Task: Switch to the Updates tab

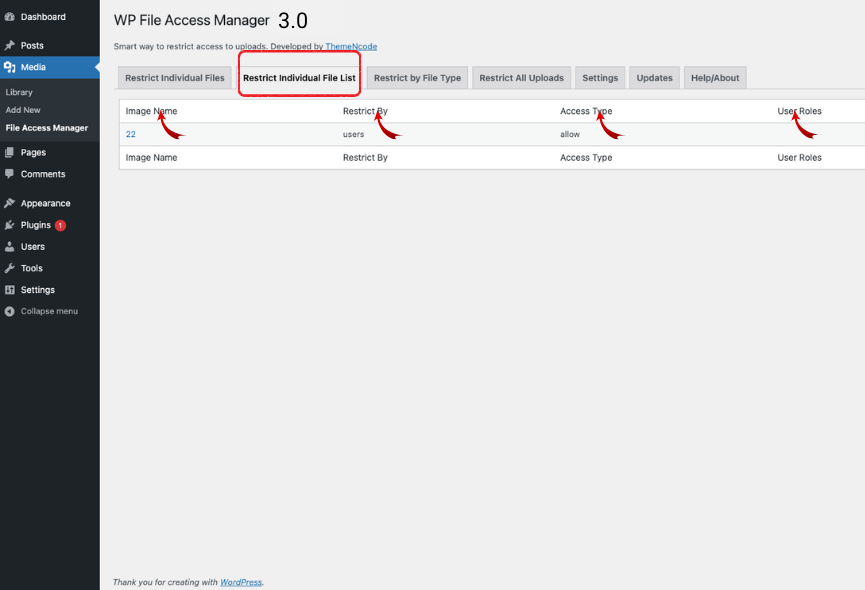Action: pos(654,78)
